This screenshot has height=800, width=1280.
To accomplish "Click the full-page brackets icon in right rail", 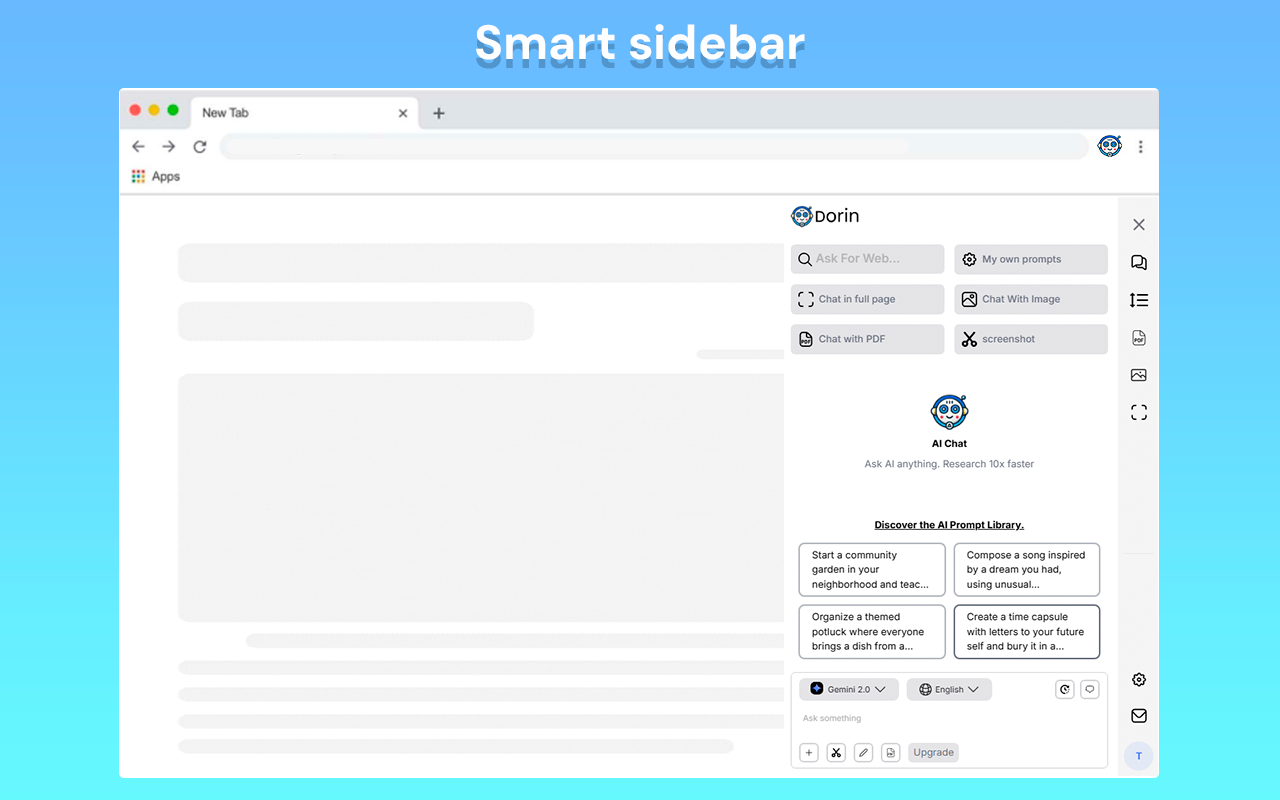I will point(1139,412).
